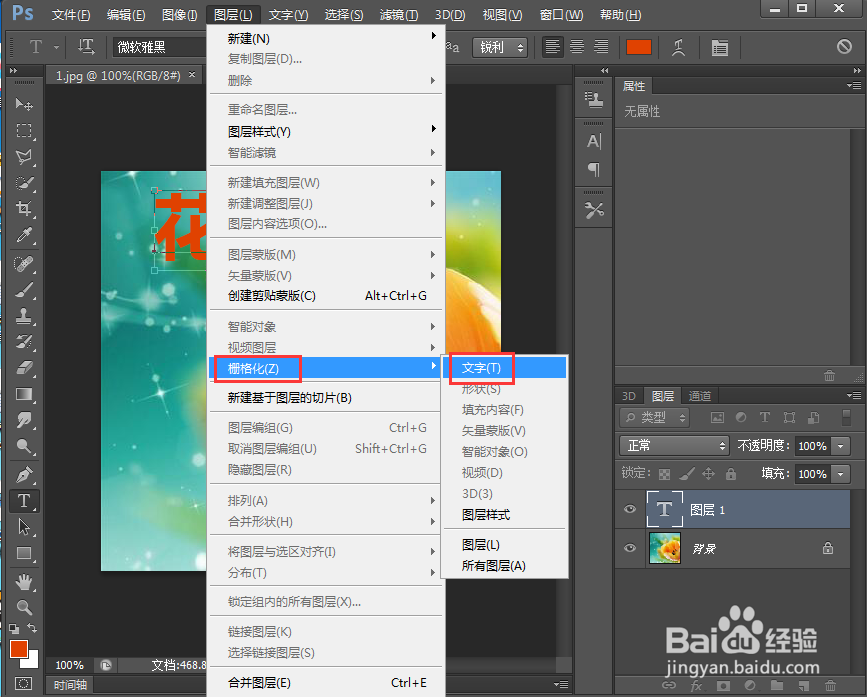Left align the text
The height and width of the screenshot is (697, 867).
(x=552, y=47)
